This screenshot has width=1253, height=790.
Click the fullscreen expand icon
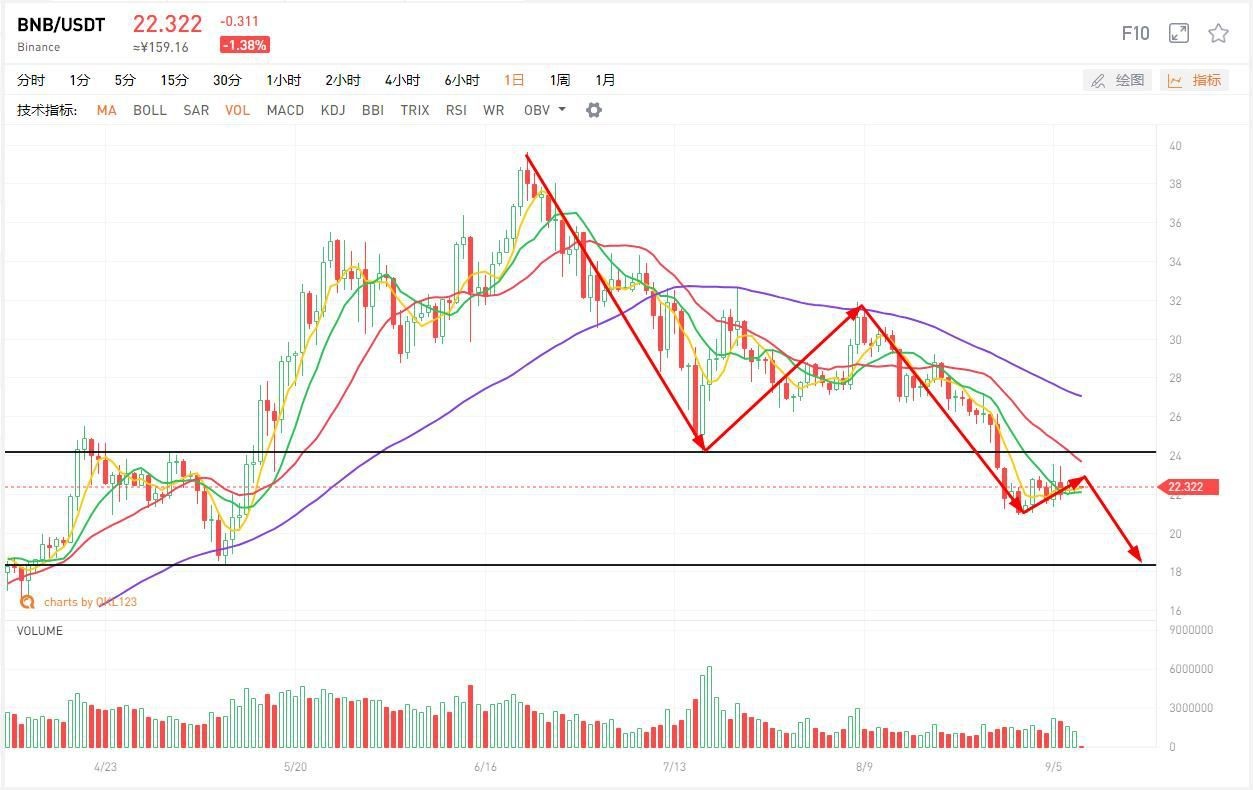[x=1179, y=33]
